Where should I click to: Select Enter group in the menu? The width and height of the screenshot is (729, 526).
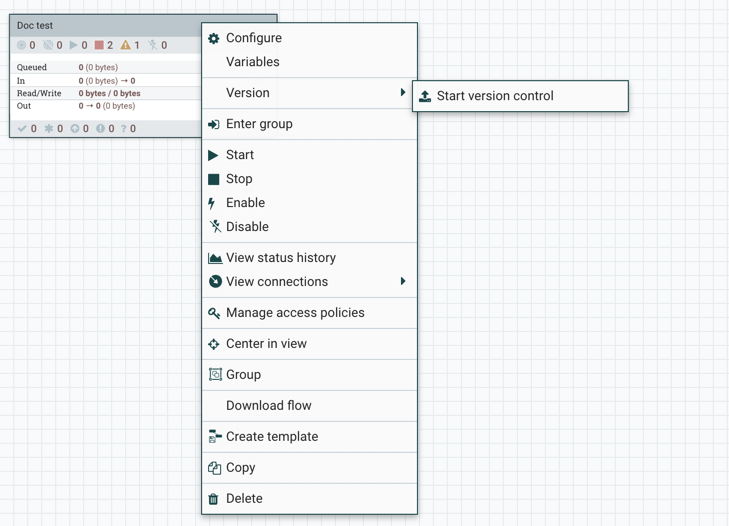click(x=259, y=124)
